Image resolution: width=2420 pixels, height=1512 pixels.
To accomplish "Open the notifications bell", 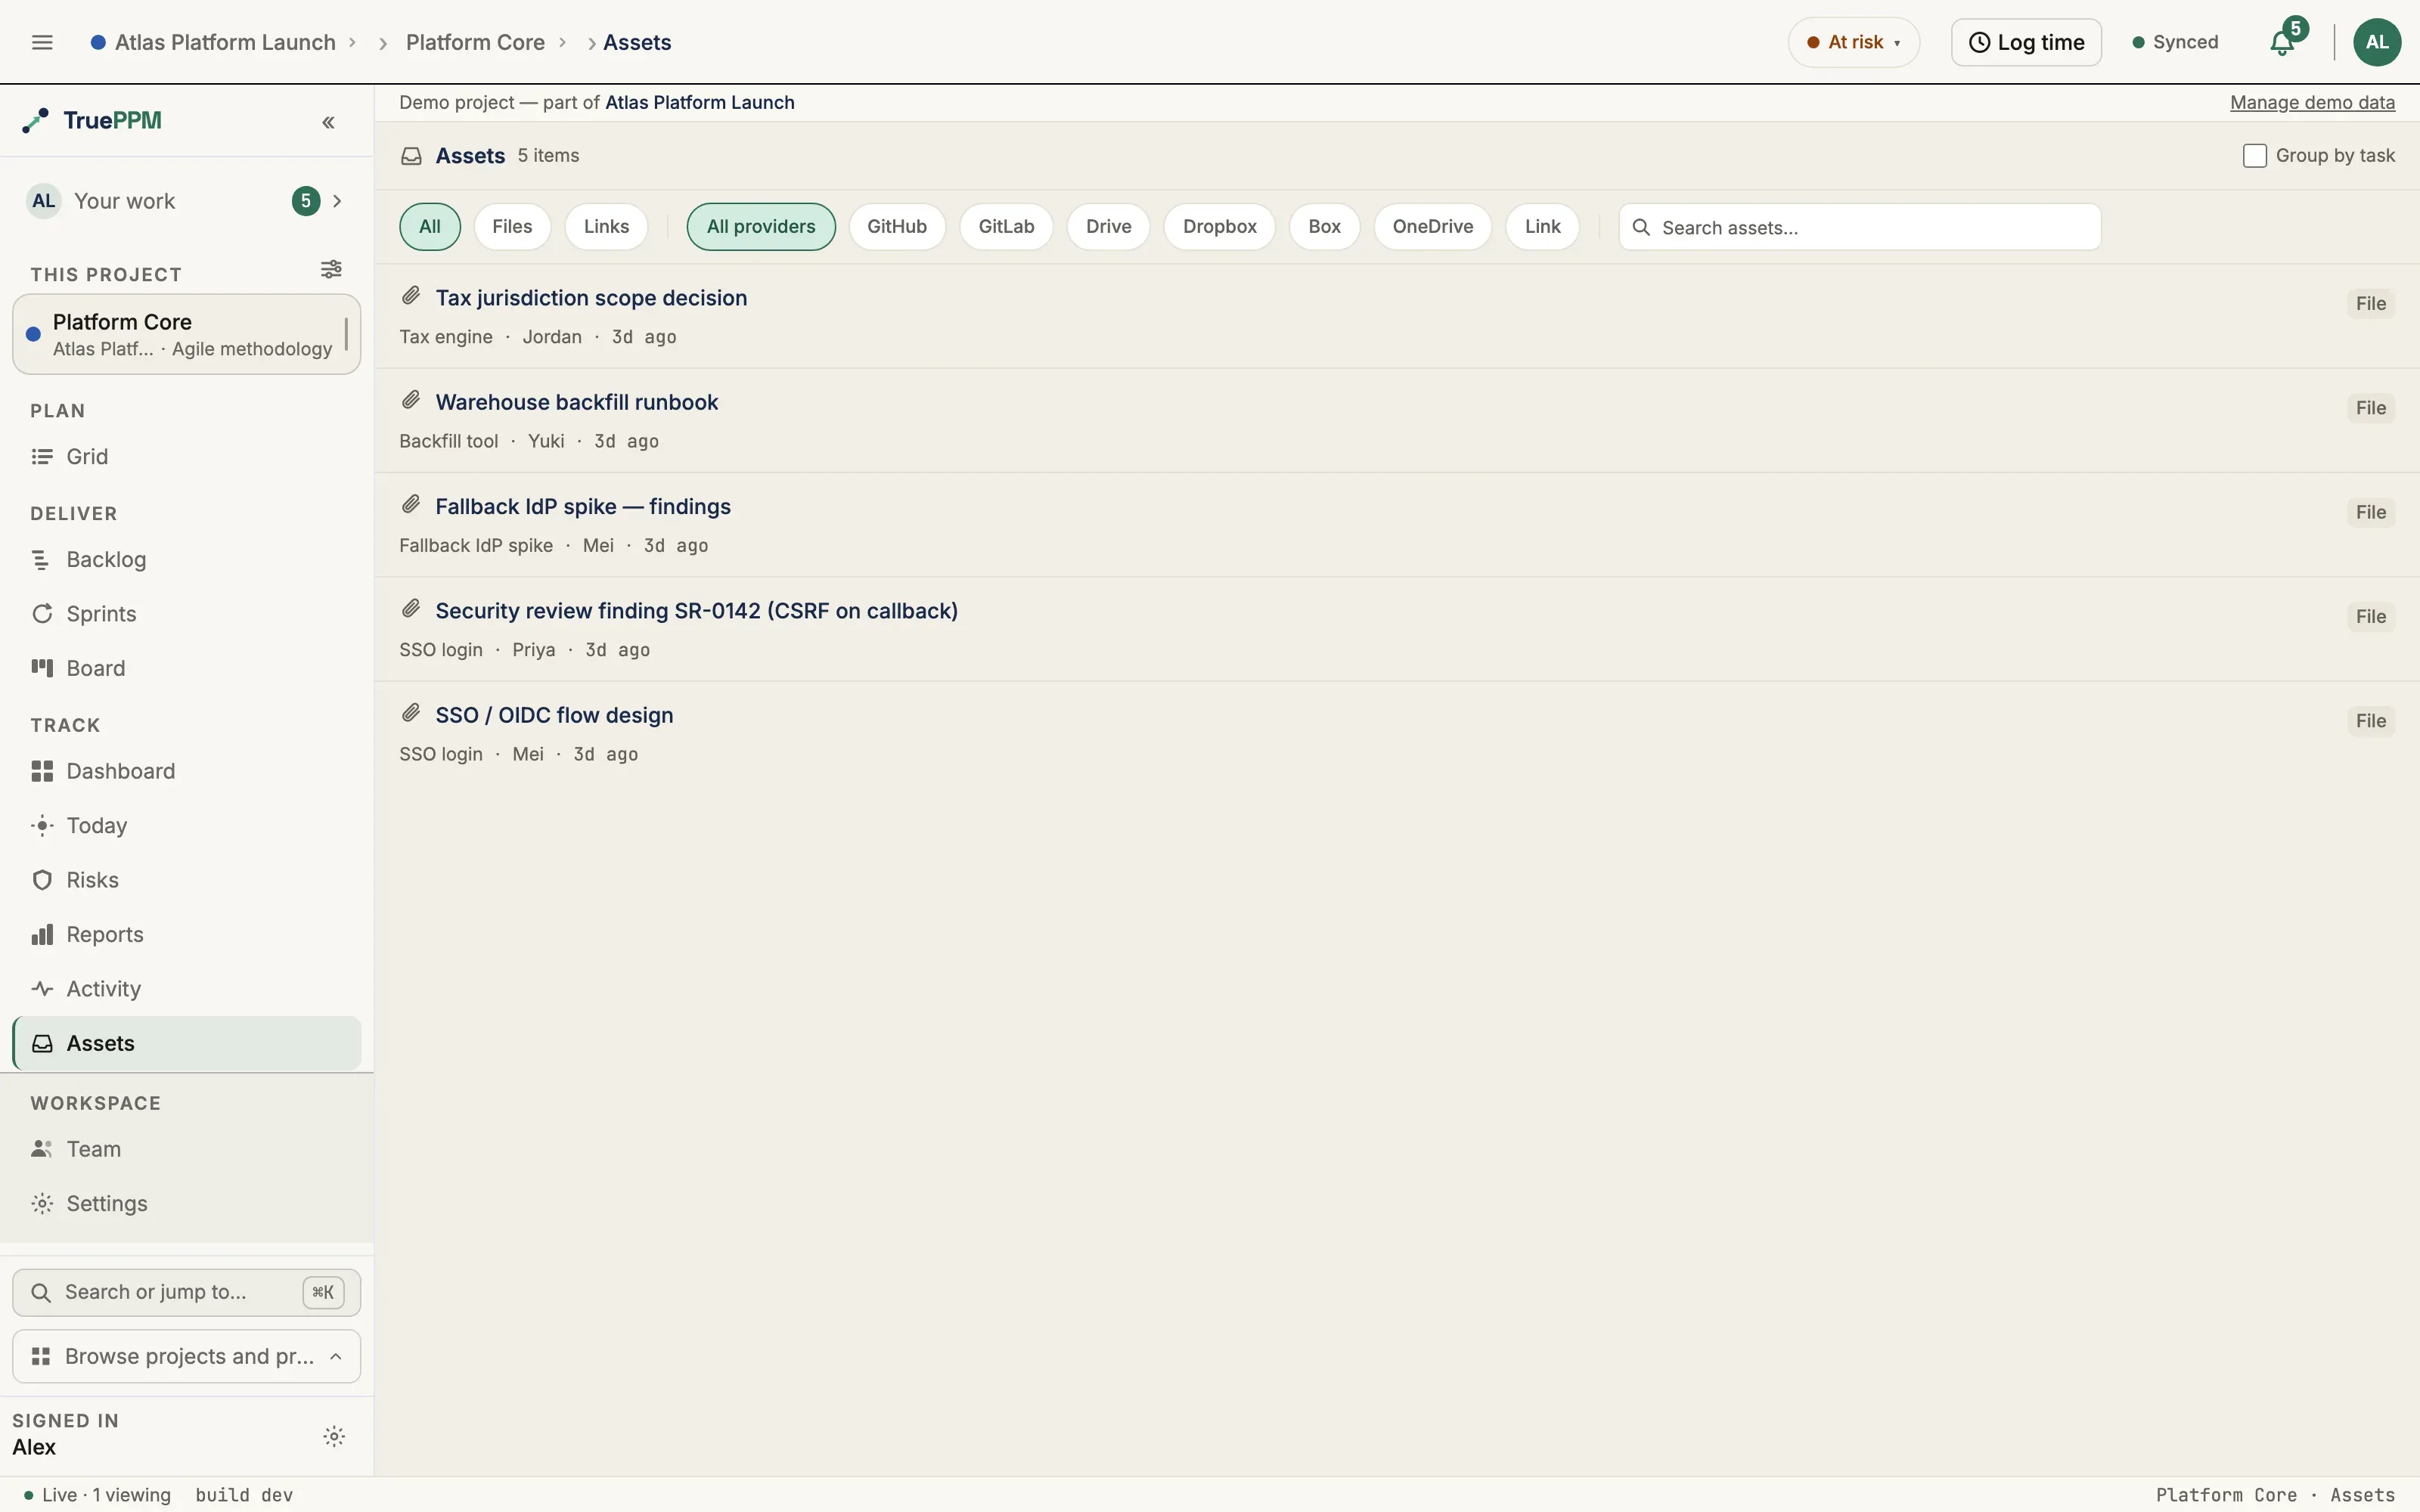I will [x=2282, y=42].
